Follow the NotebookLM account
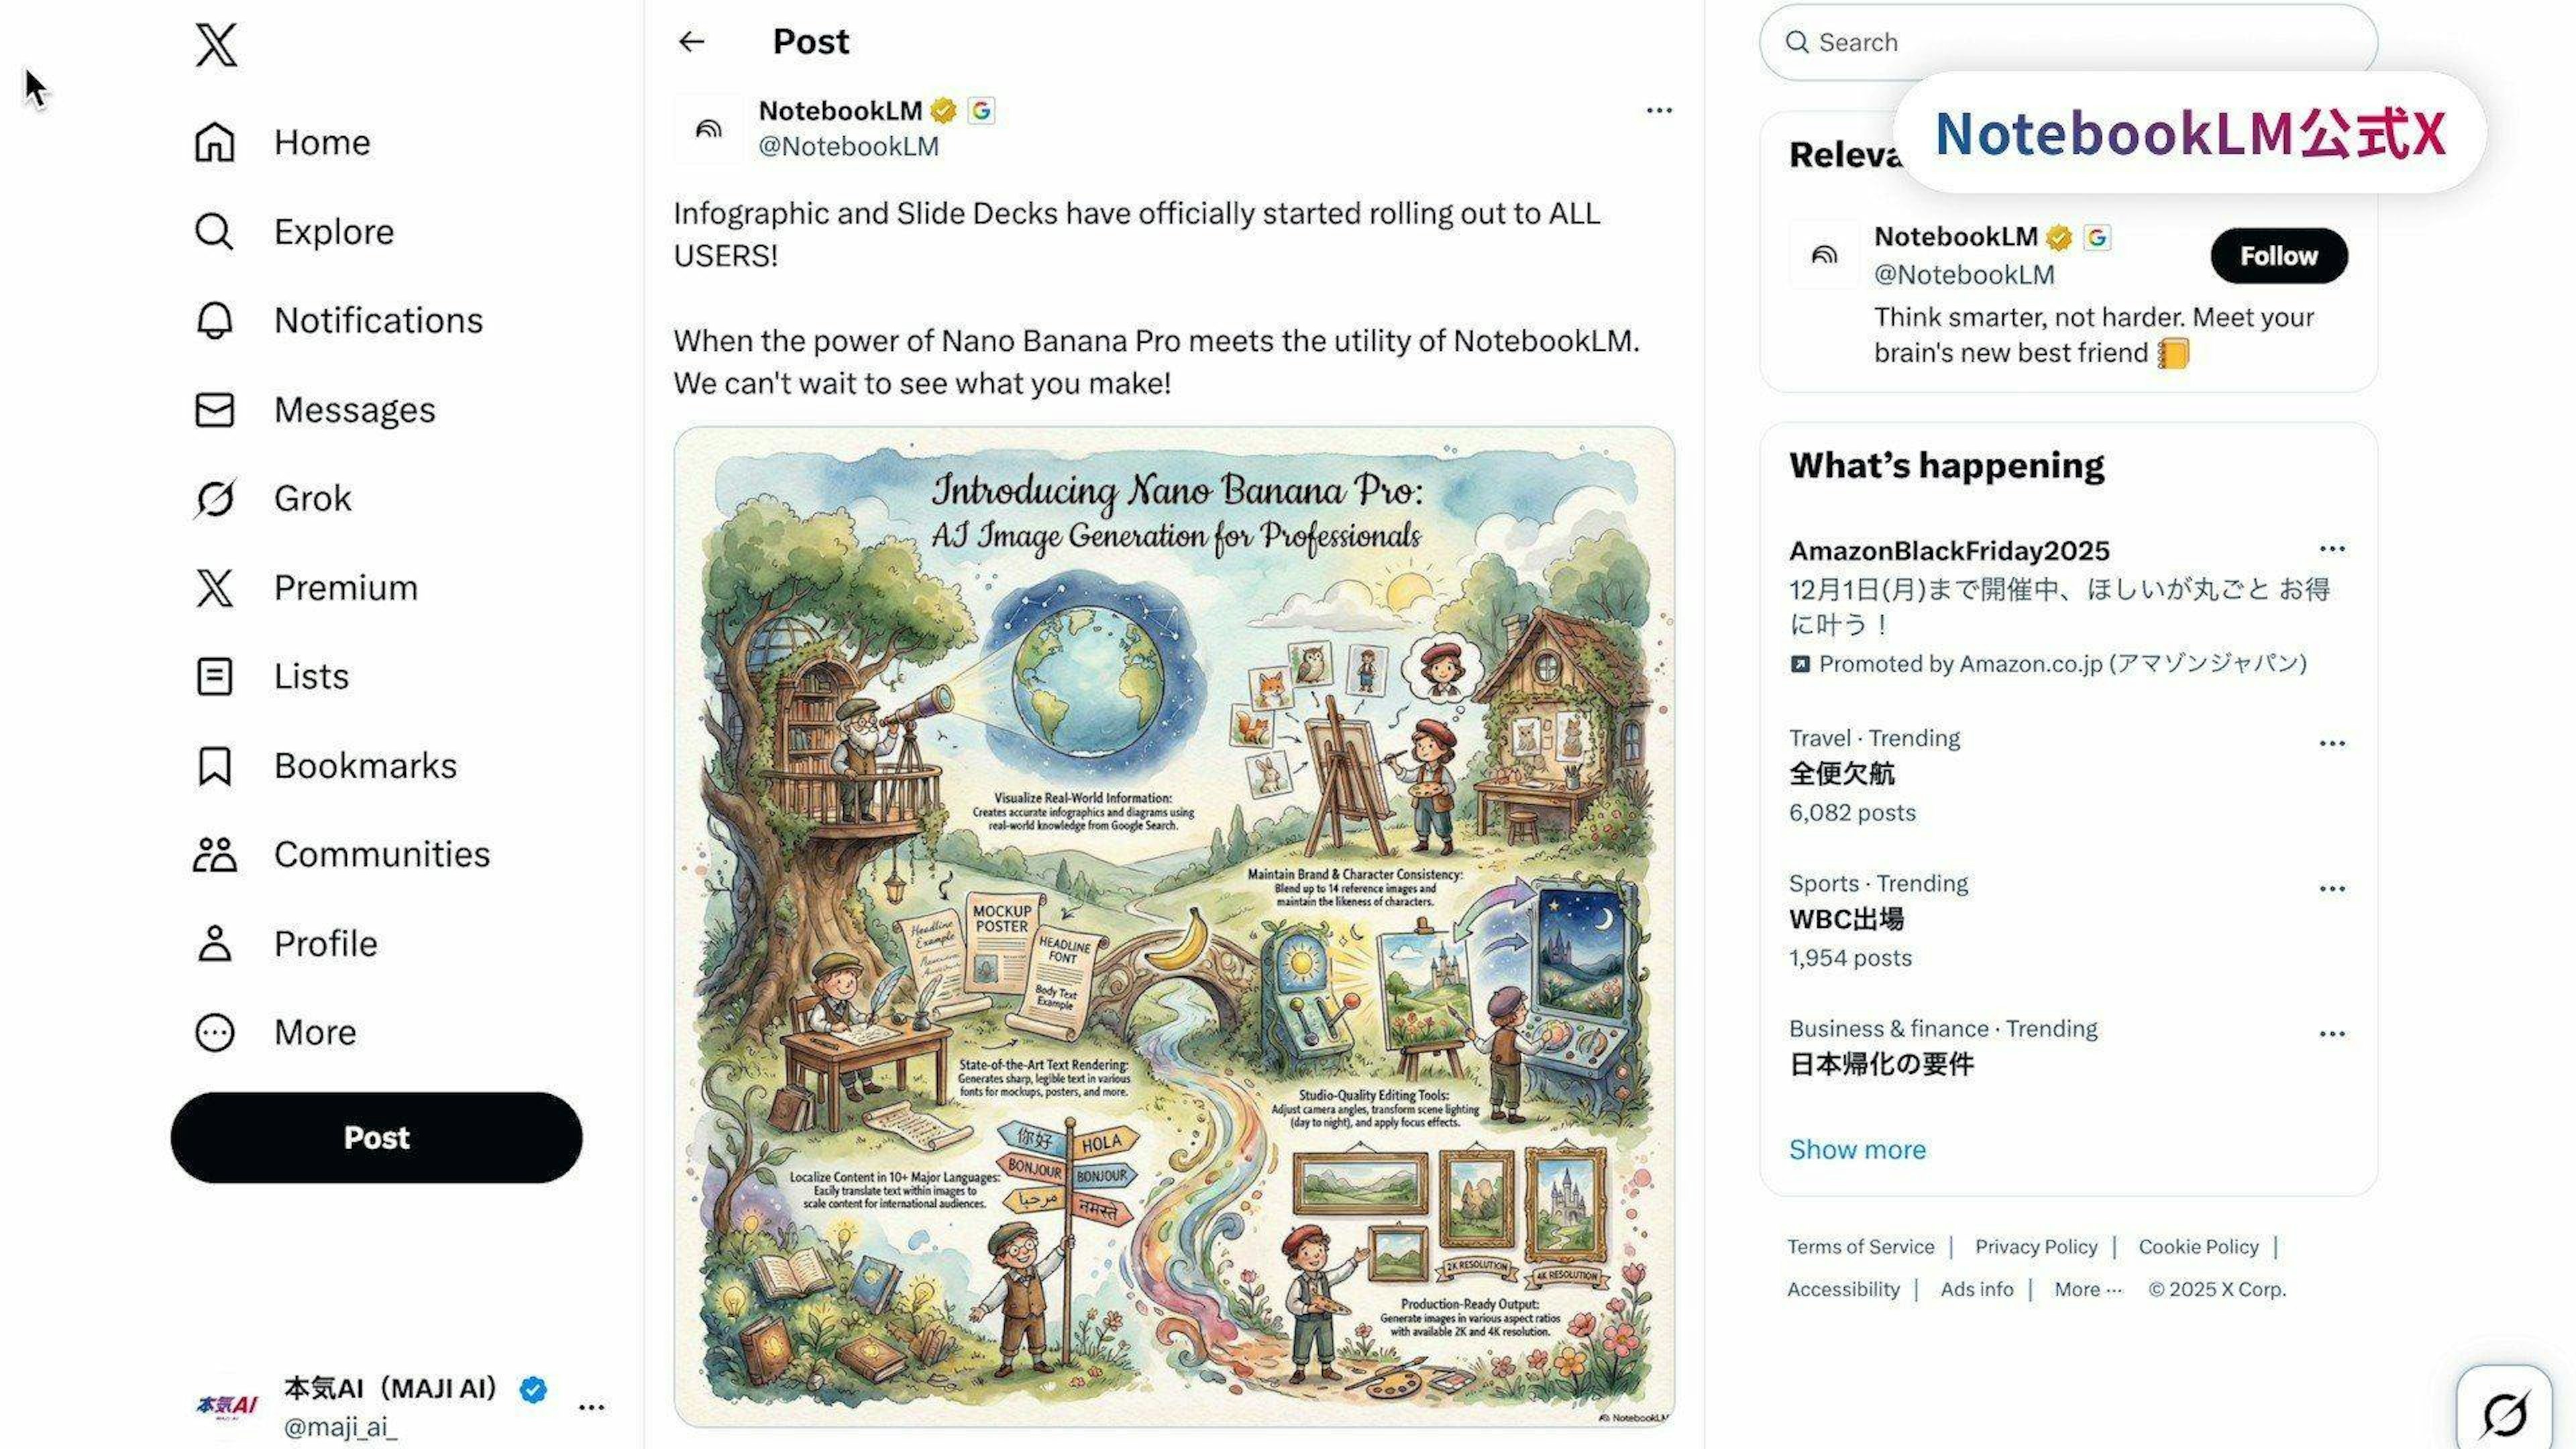Screen dimensions: 2576x1449 pos(2278,256)
